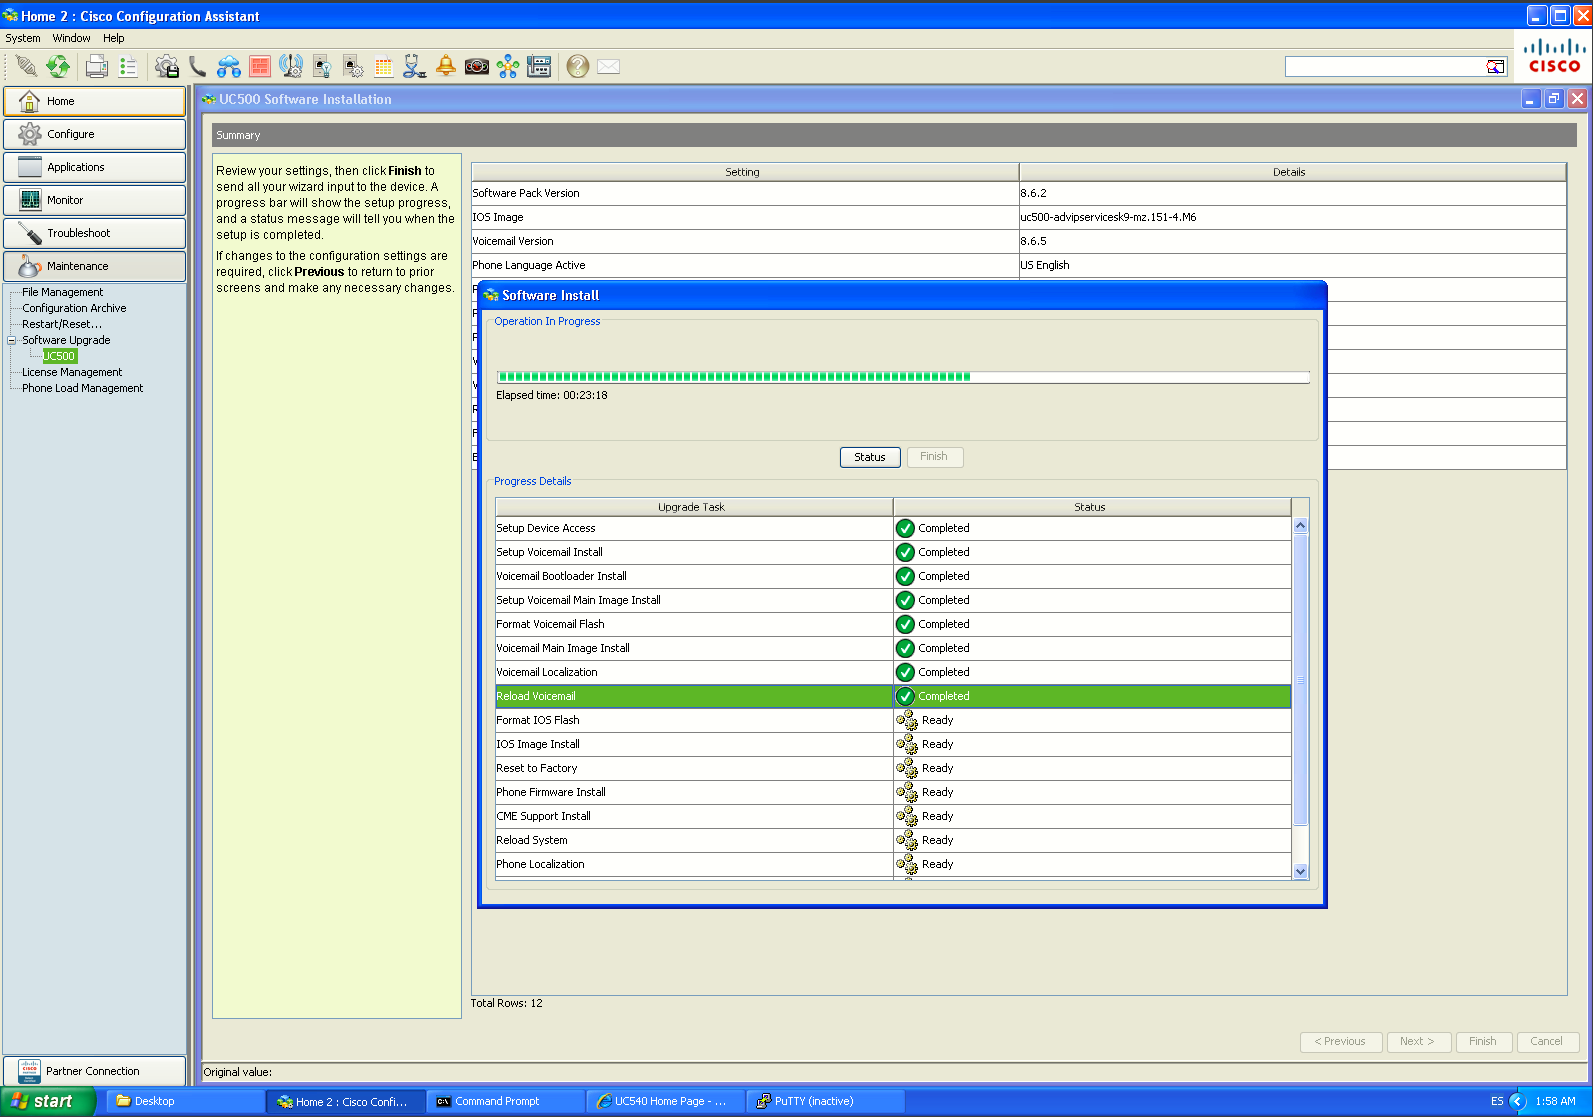
Task: Click the progress list scroll-down arrow
Action: (x=1301, y=871)
